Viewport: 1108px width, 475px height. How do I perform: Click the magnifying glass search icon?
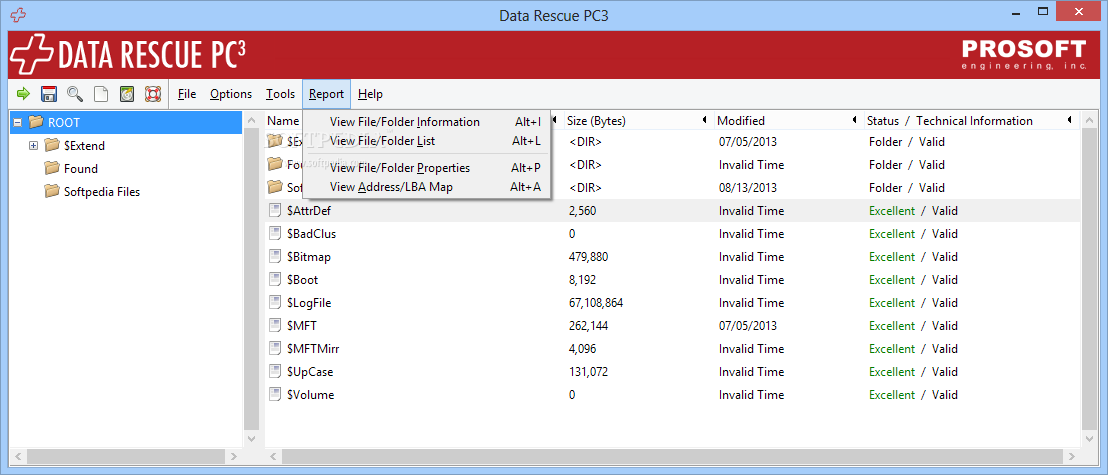pyautogui.click(x=74, y=94)
